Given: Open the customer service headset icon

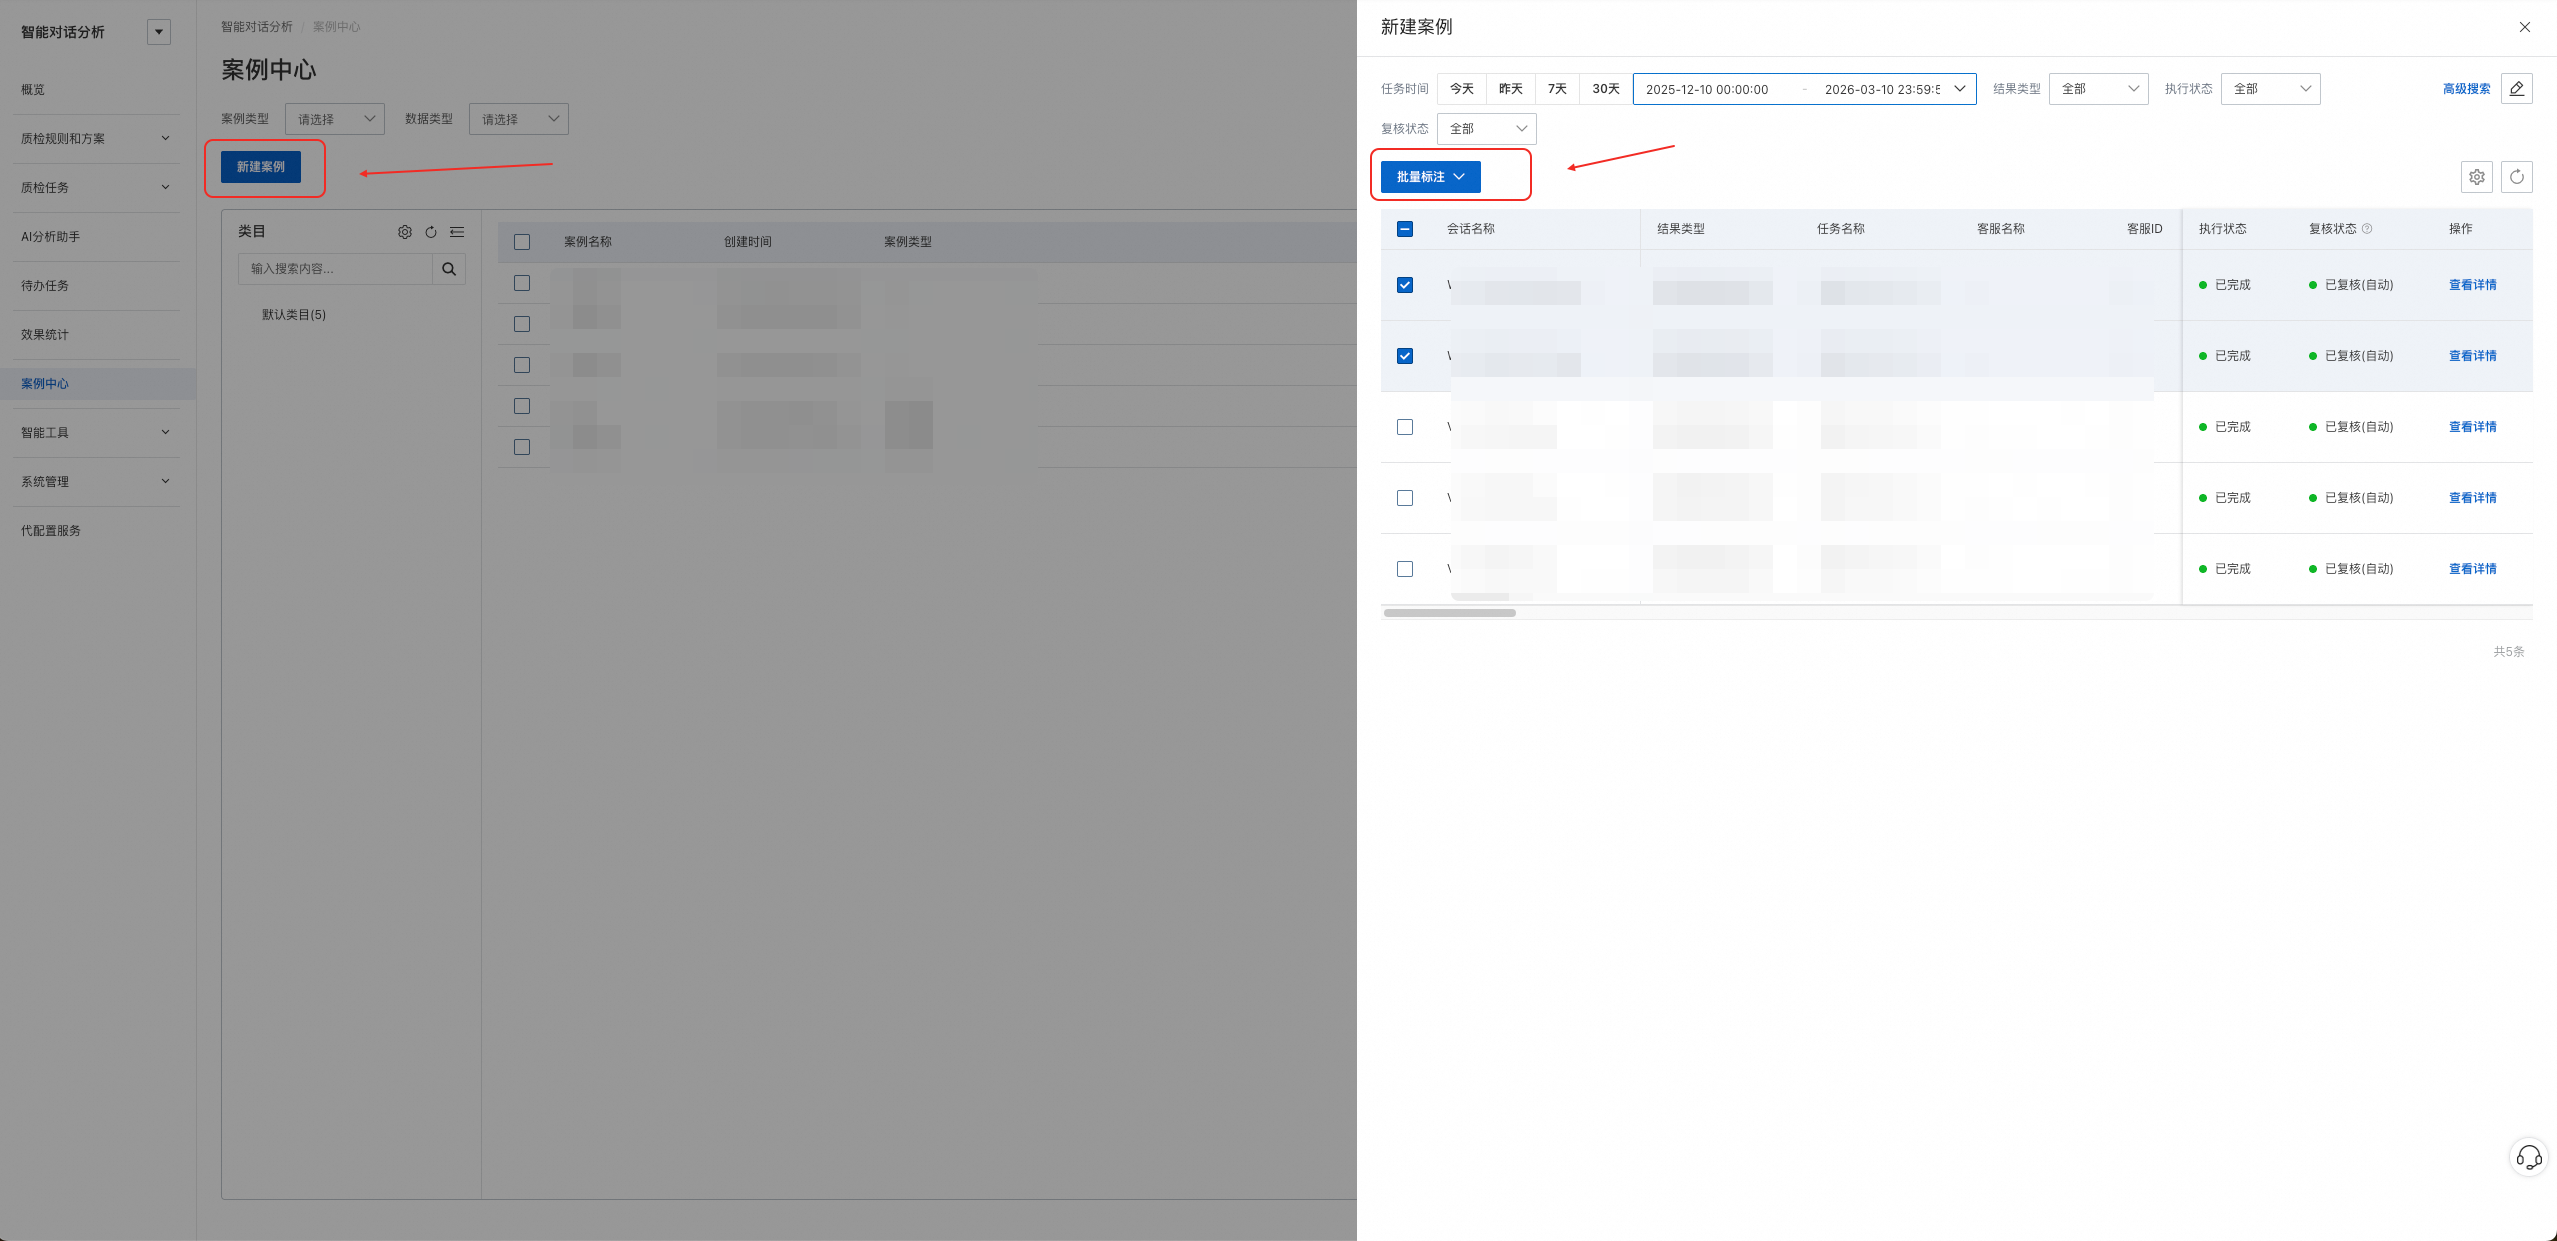Looking at the screenshot, I should click(x=2528, y=1158).
